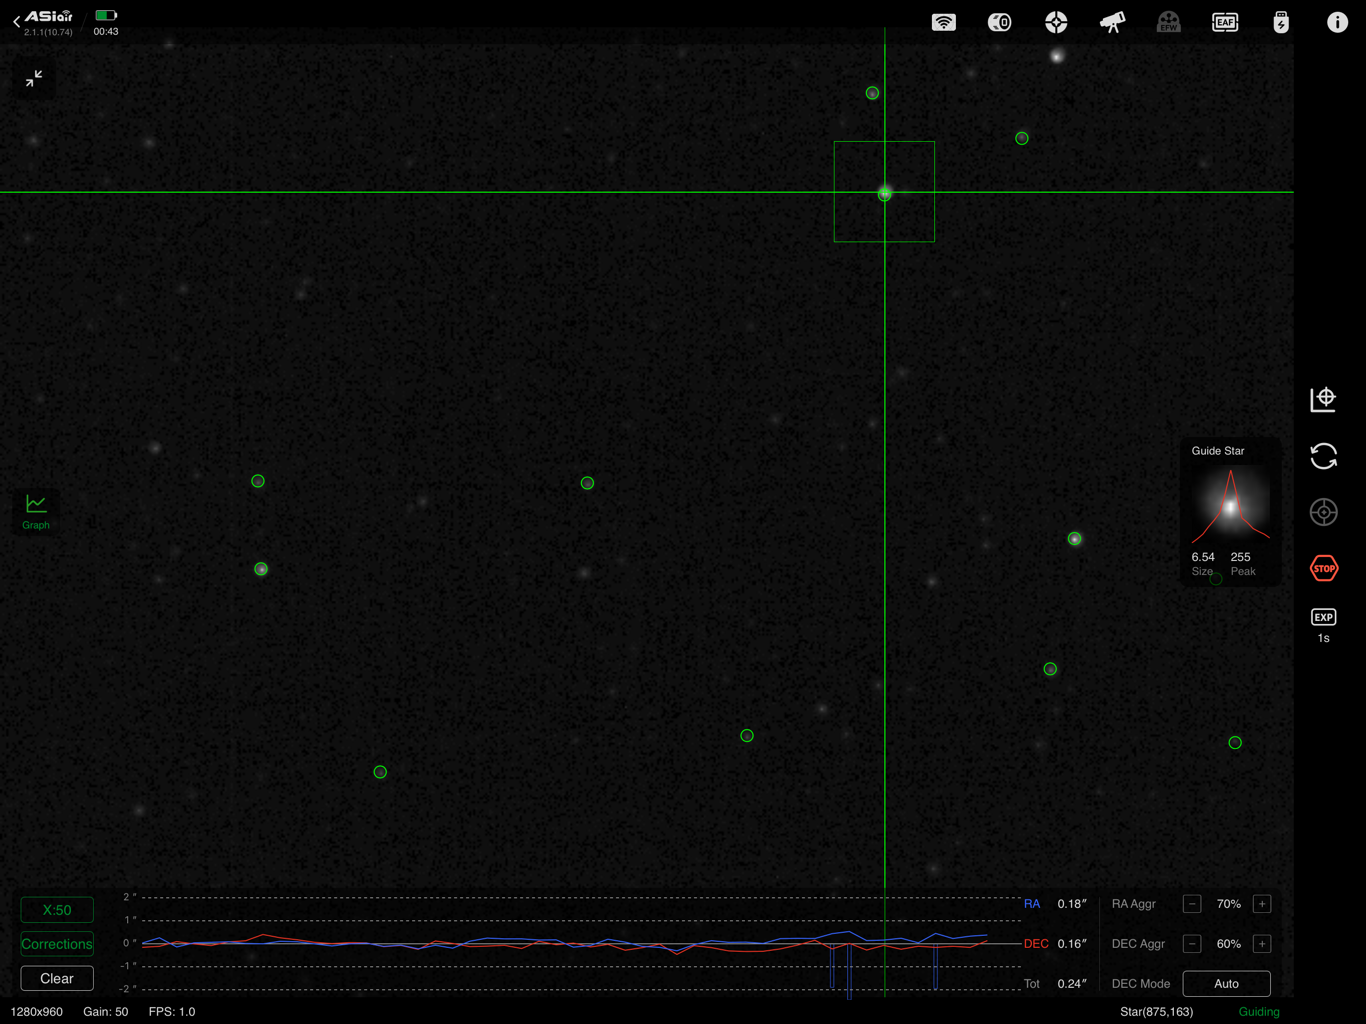Open the info icon
Image resolution: width=1366 pixels, height=1024 pixels.
click(x=1337, y=22)
